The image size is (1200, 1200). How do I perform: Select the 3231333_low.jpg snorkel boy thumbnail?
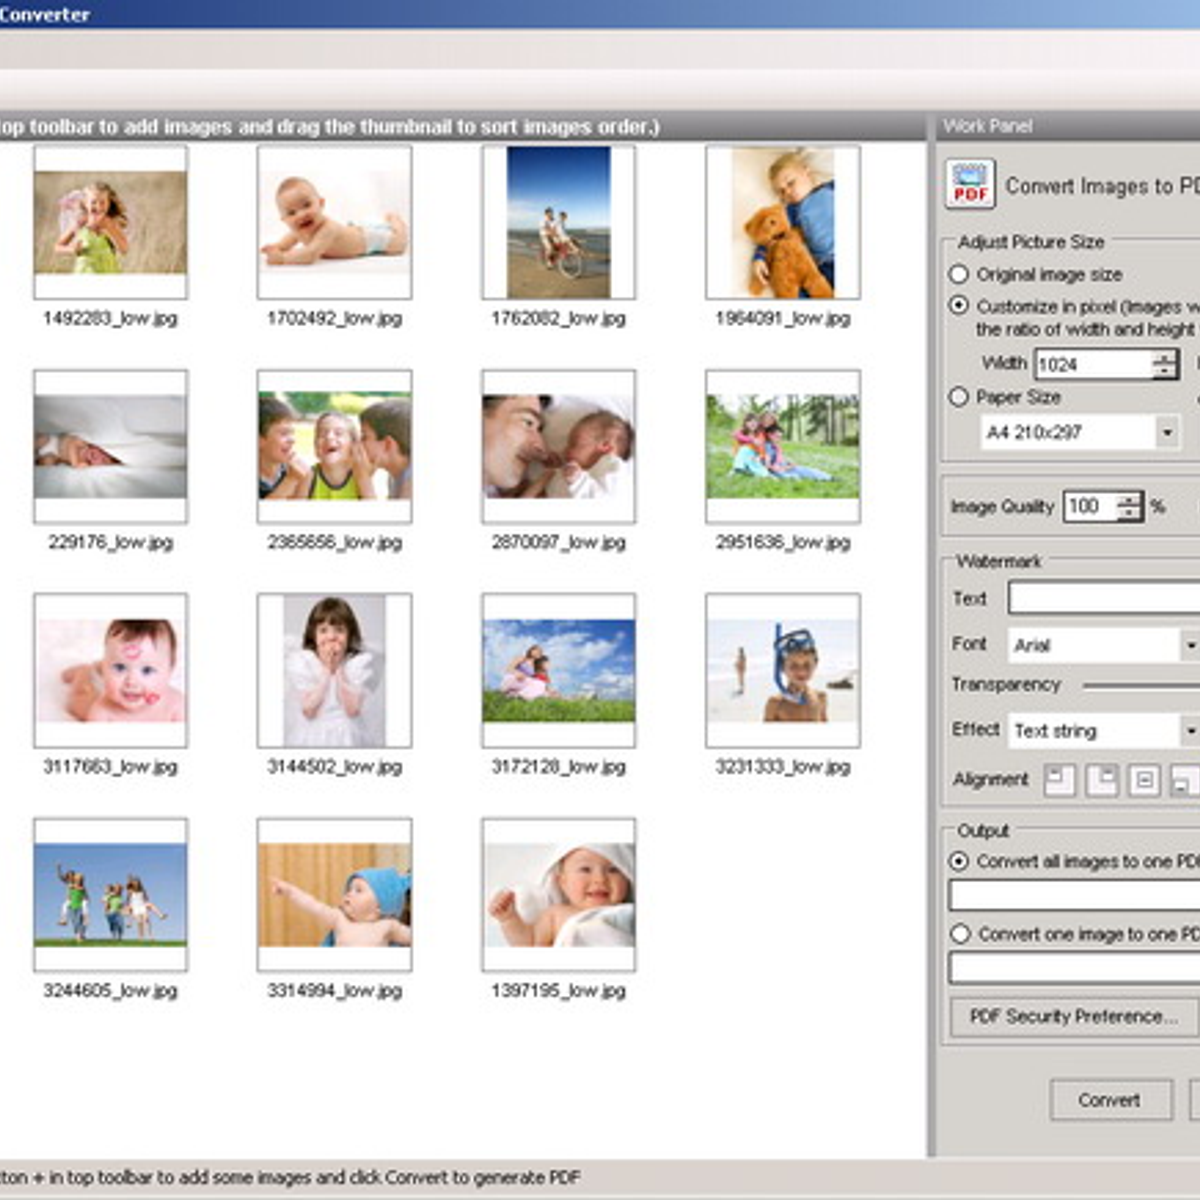(782, 670)
